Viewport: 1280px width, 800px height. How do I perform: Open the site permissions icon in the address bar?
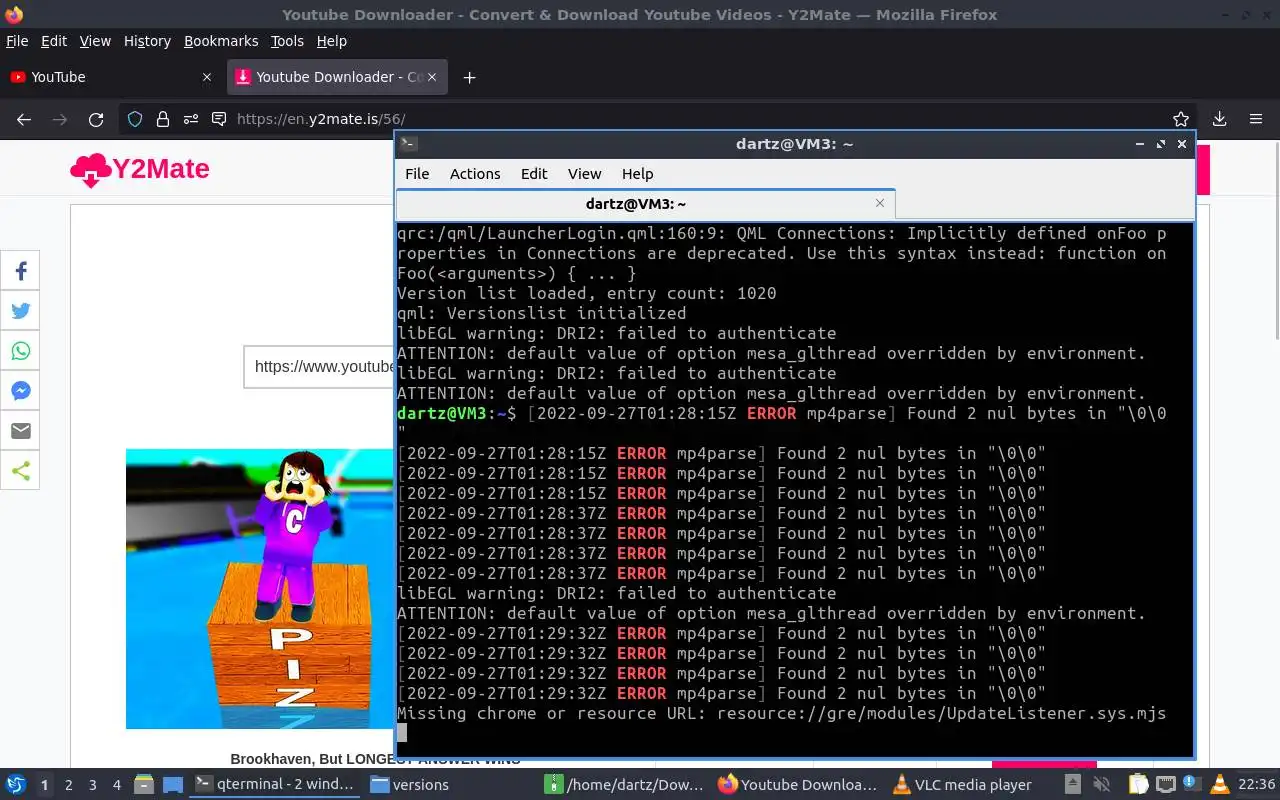click(x=191, y=119)
